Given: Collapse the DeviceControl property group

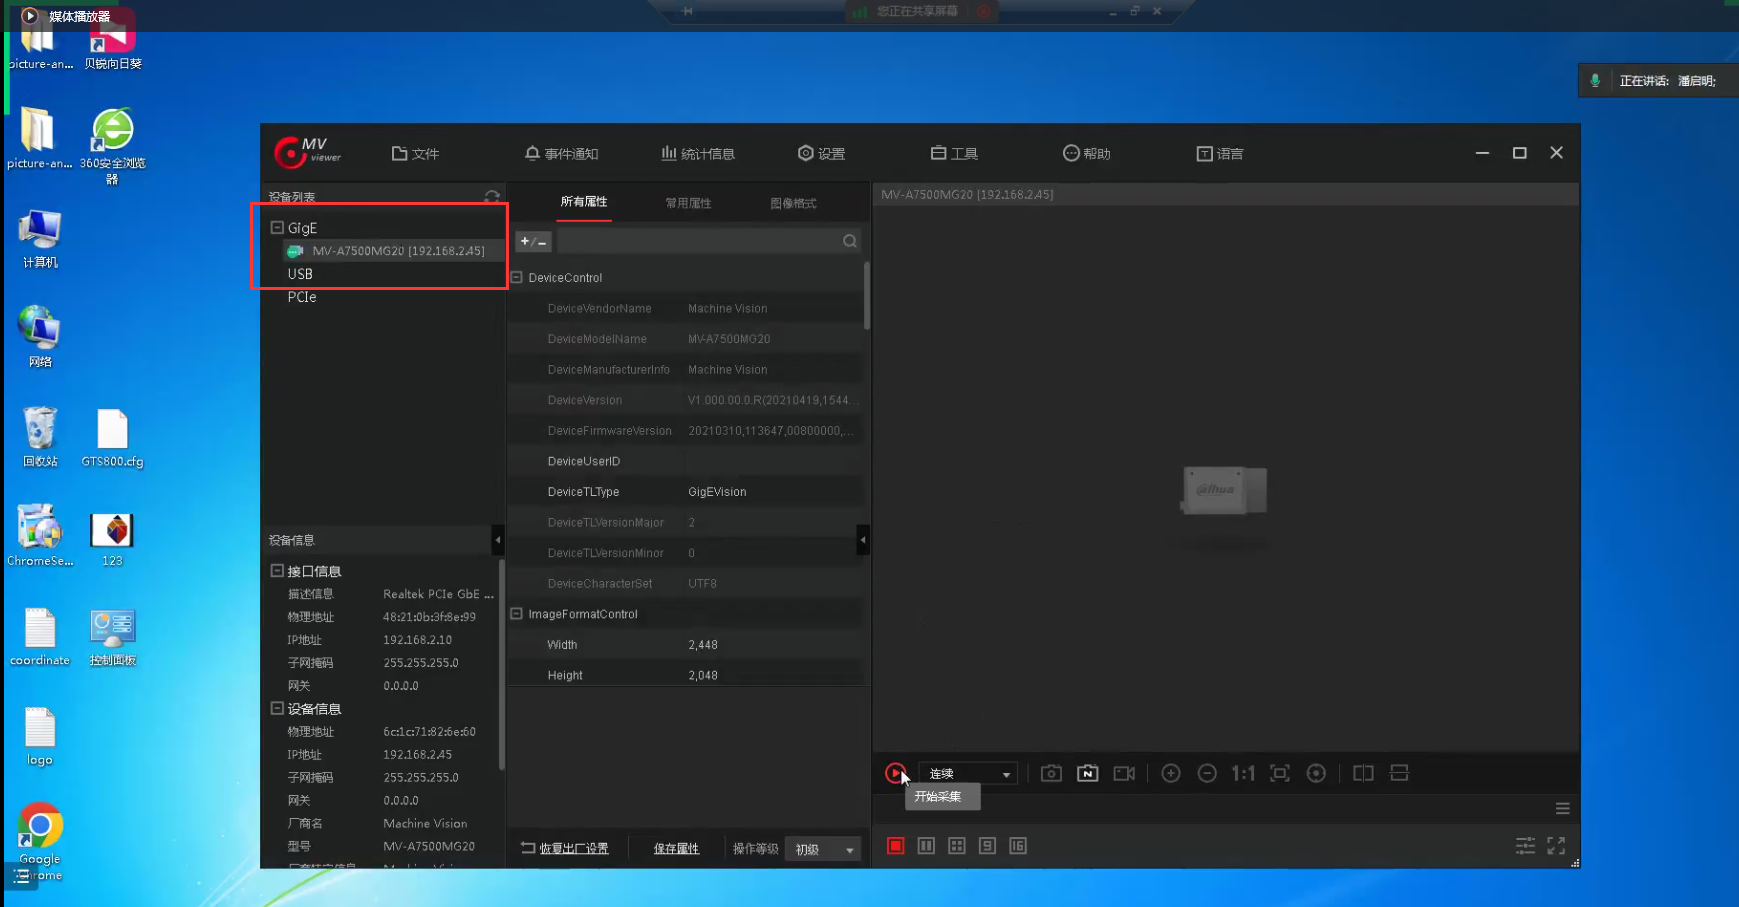Looking at the screenshot, I should point(517,277).
